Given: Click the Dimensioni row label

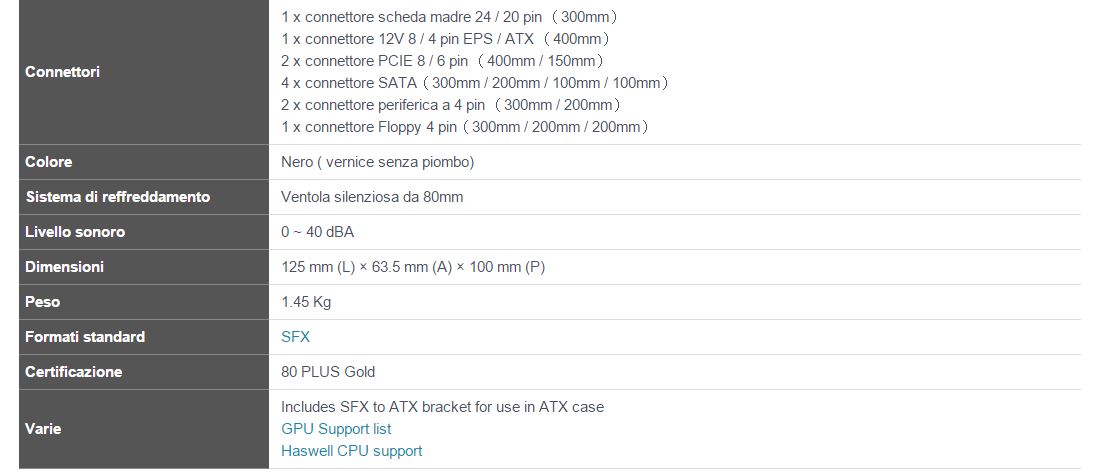Looking at the screenshot, I should click(x=64, y=267).
